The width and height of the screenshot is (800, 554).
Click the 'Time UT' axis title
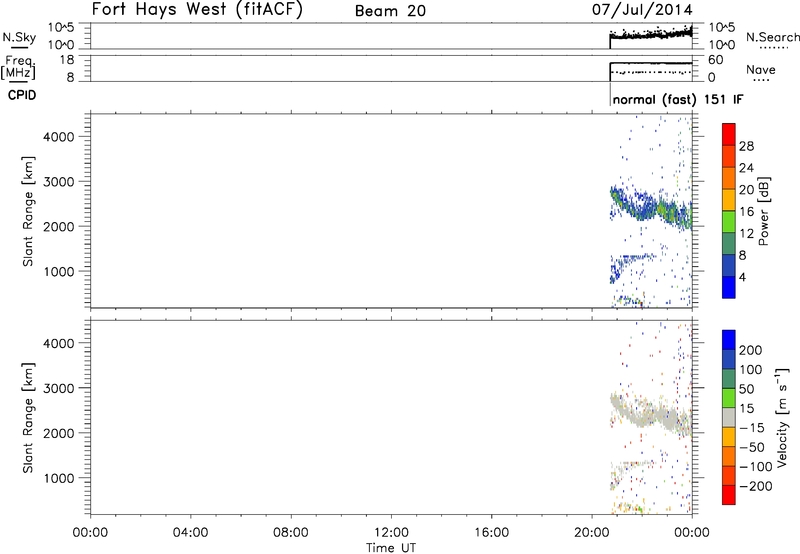391,547
